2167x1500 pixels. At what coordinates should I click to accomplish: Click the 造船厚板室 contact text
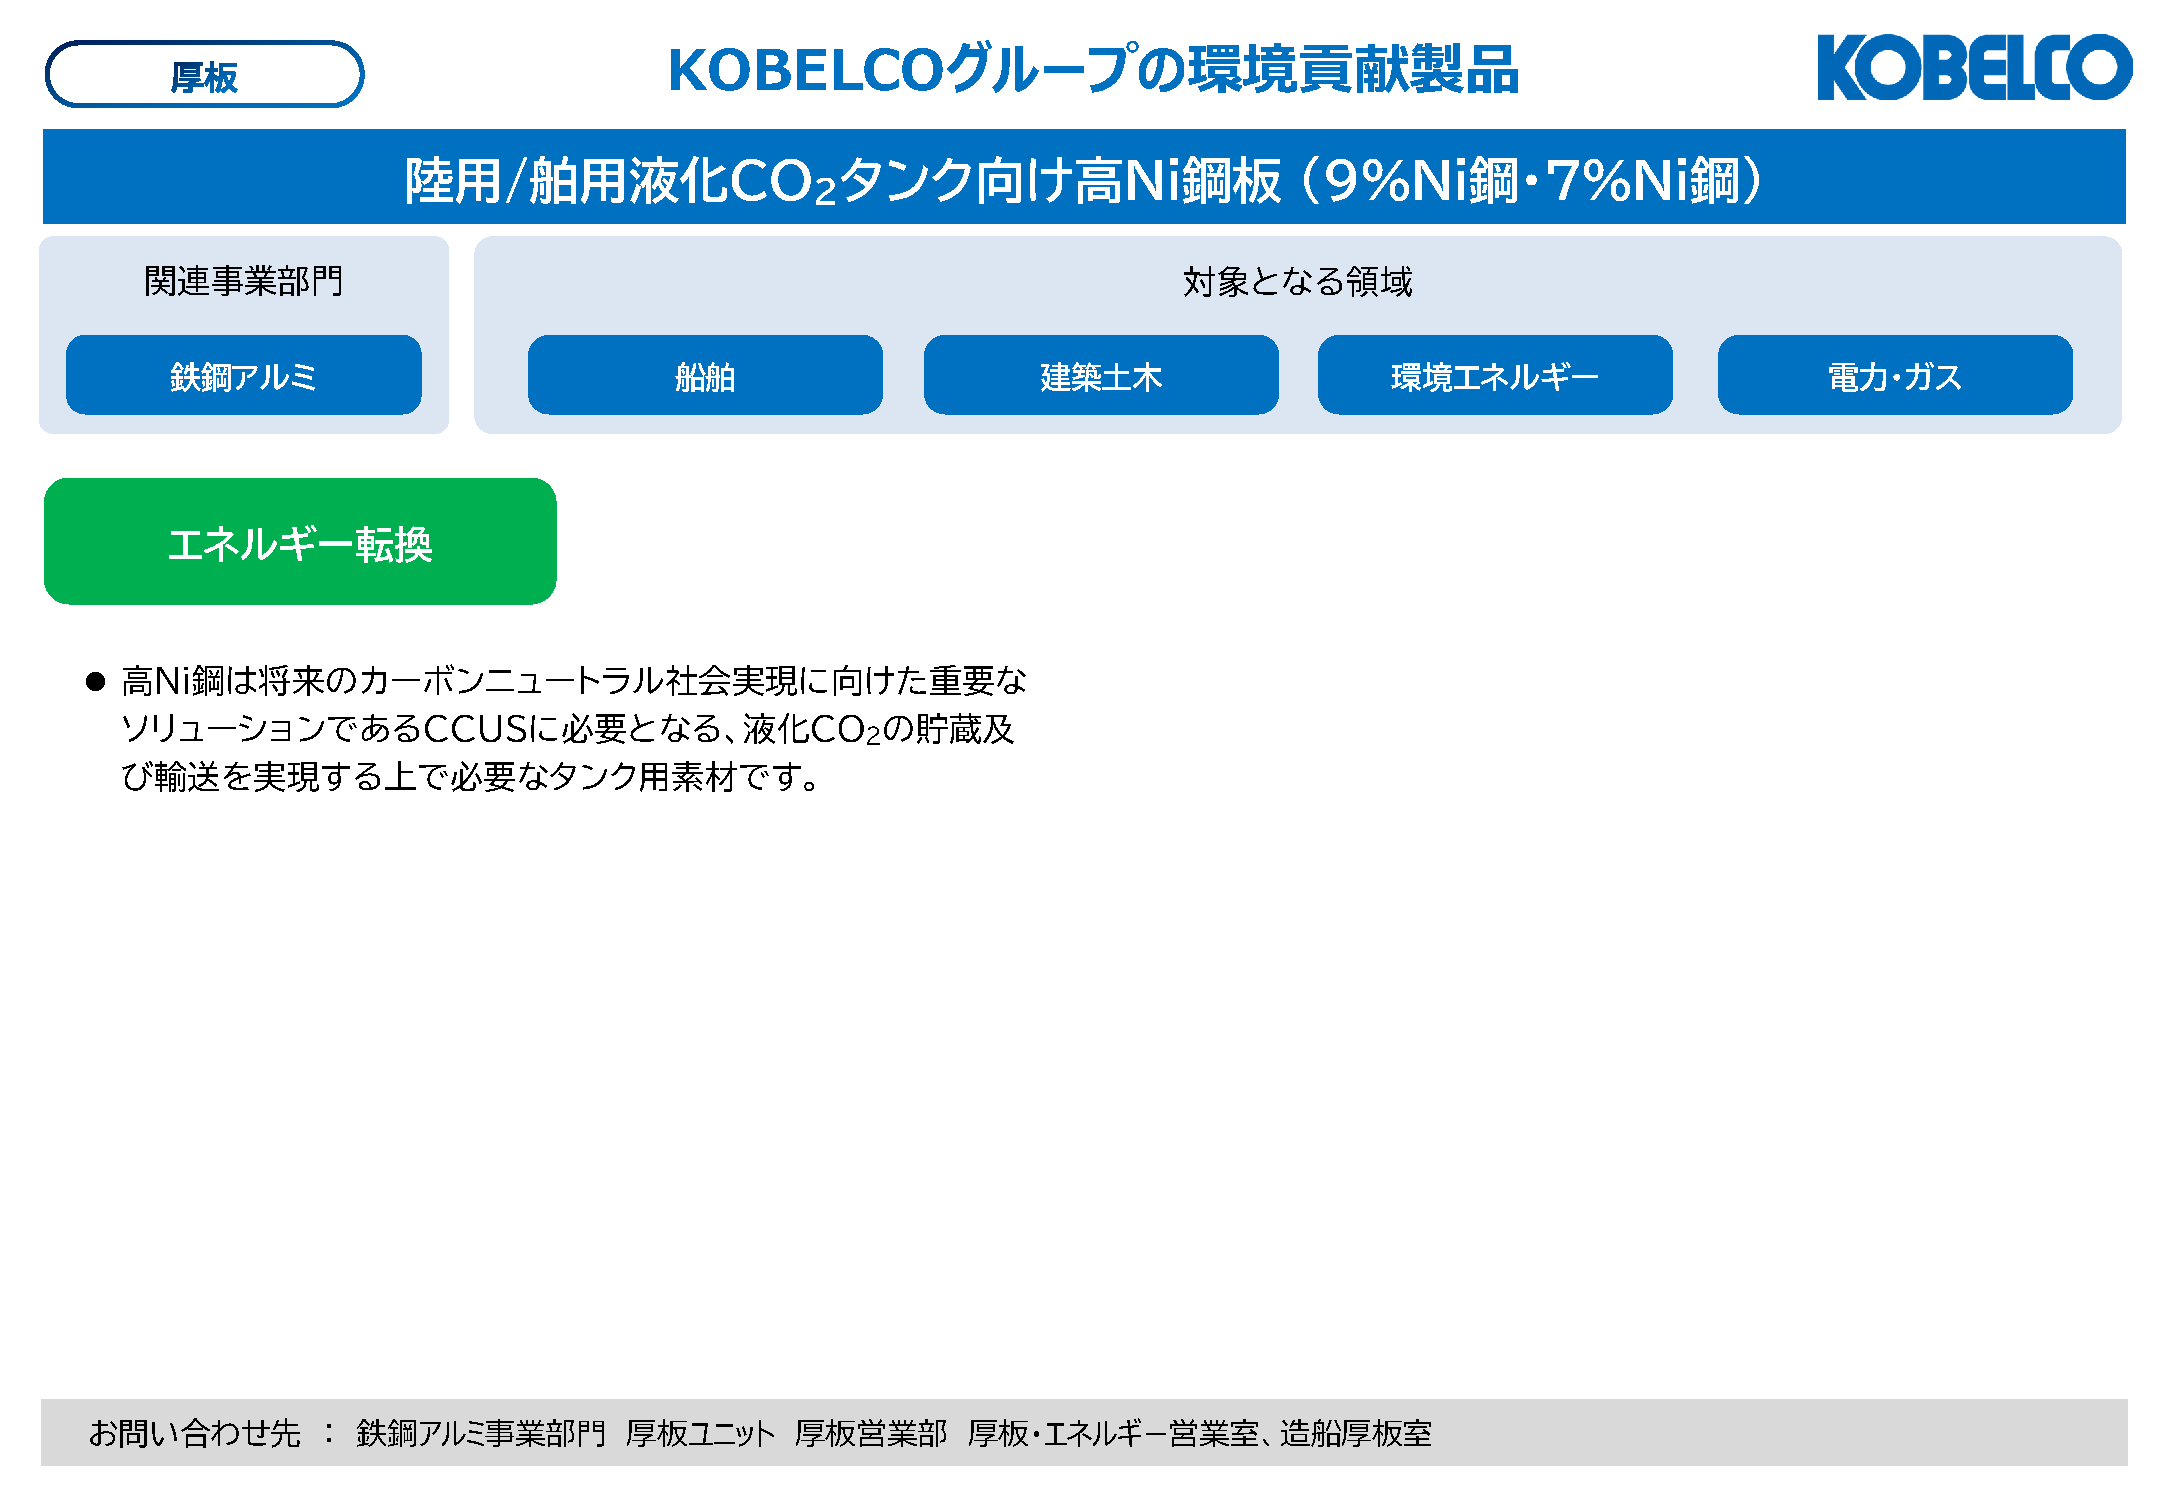tap(1356, 1433)
